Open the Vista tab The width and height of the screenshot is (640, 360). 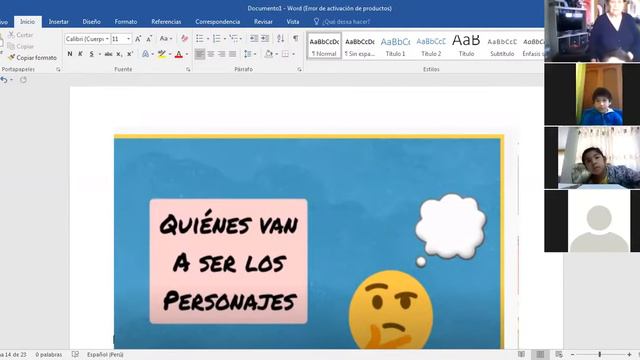click(293, 22)
